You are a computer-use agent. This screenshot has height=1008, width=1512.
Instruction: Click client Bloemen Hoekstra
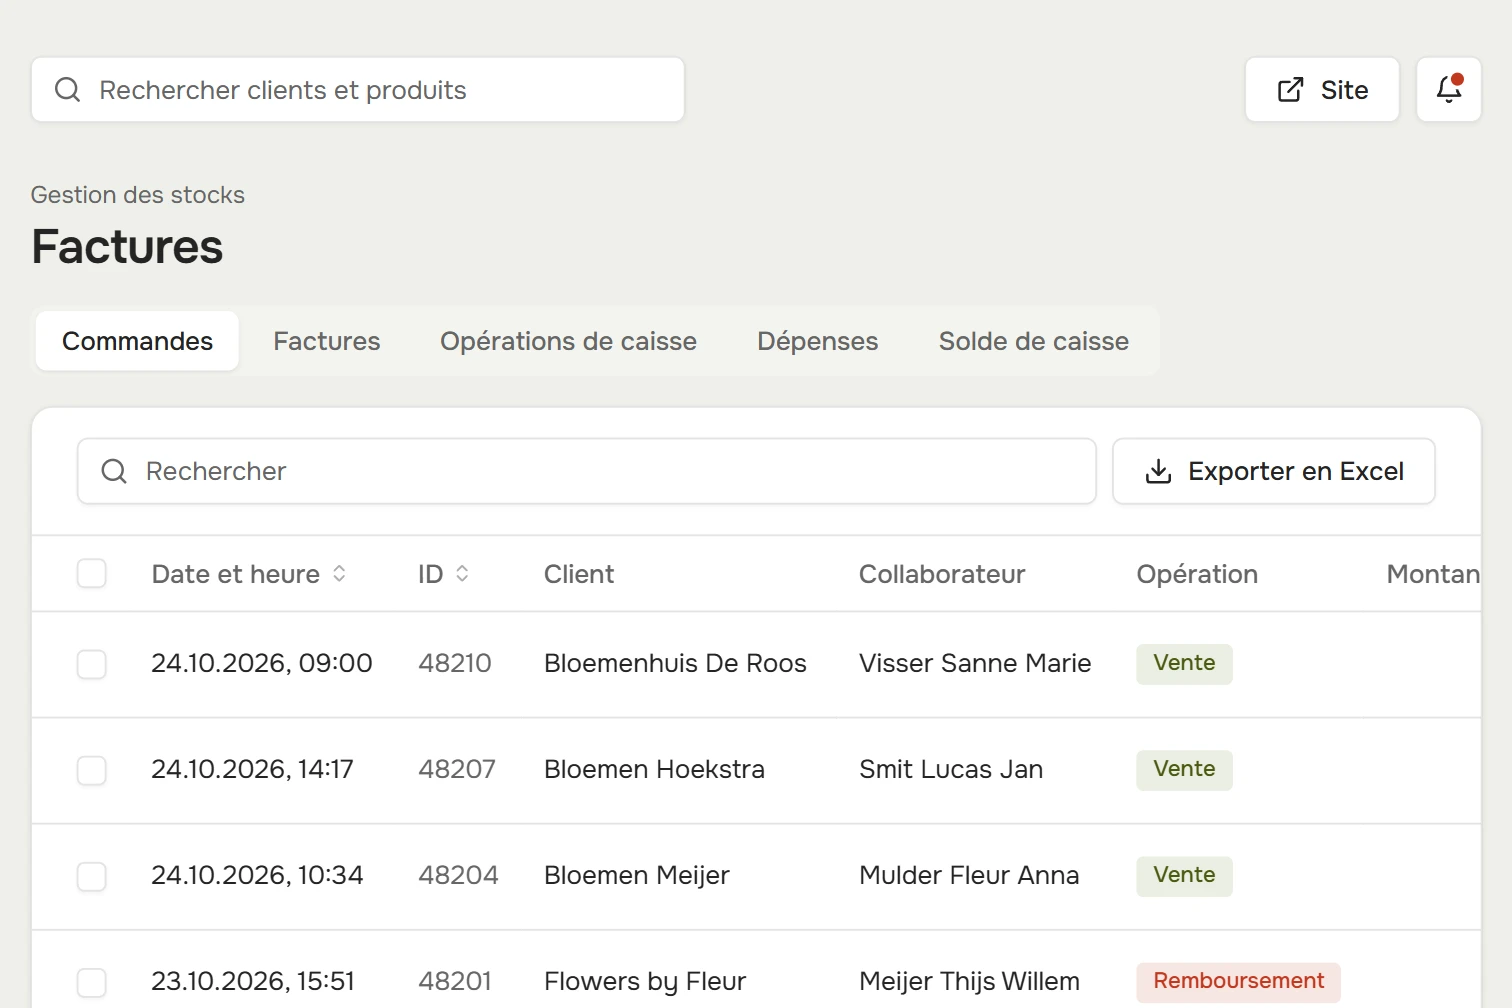[654, 769]
